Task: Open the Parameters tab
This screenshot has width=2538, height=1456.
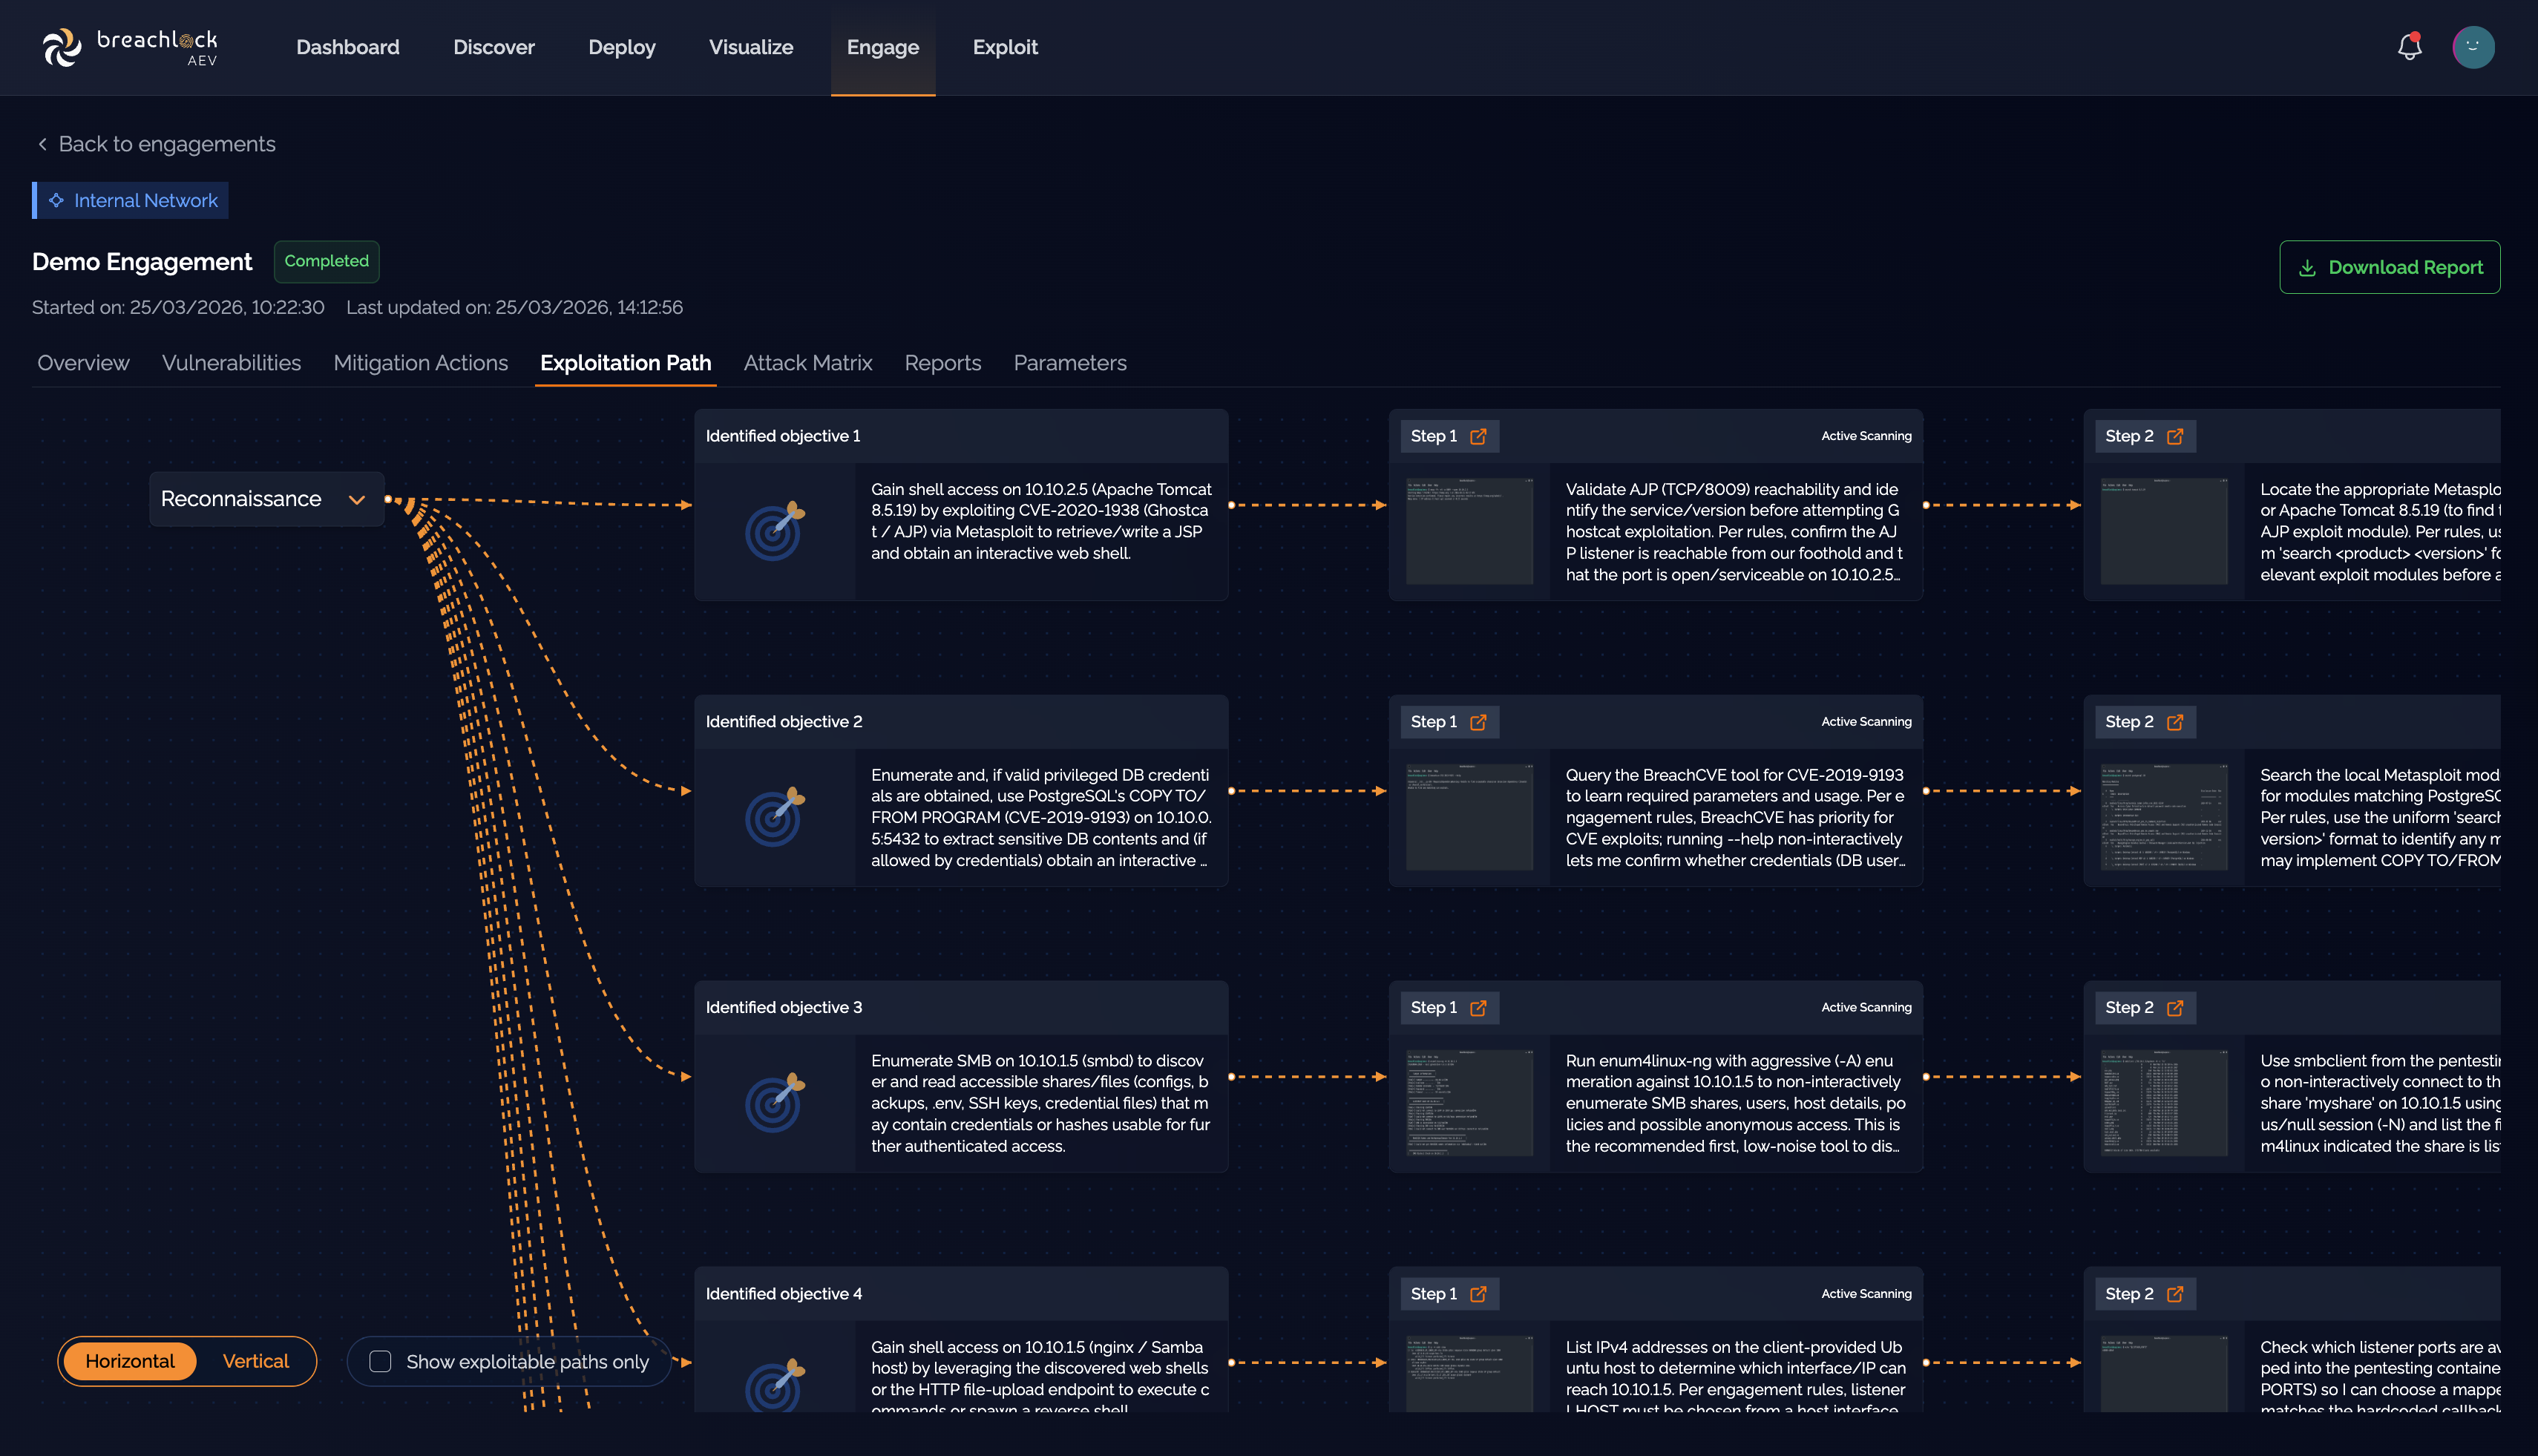Action: 1069,363
